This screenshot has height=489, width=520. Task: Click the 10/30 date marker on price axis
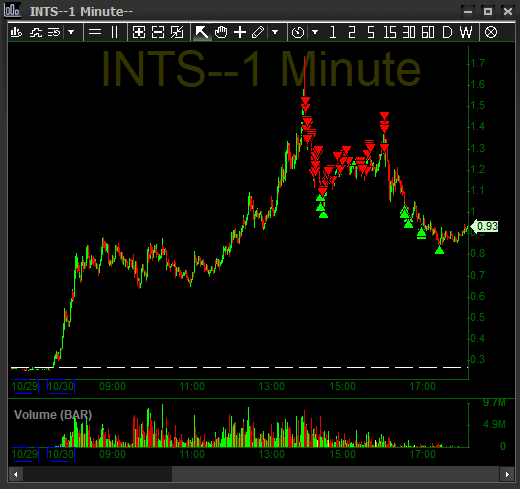coord(61,386)
